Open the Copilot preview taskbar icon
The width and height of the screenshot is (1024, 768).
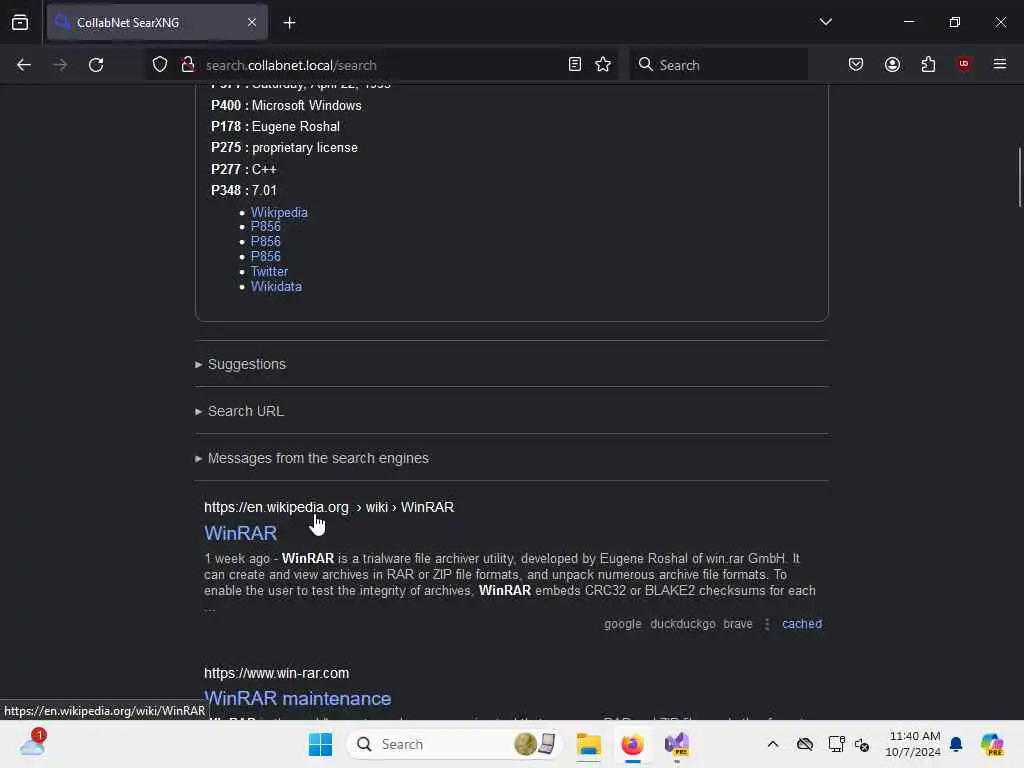(x=991, y=744)
